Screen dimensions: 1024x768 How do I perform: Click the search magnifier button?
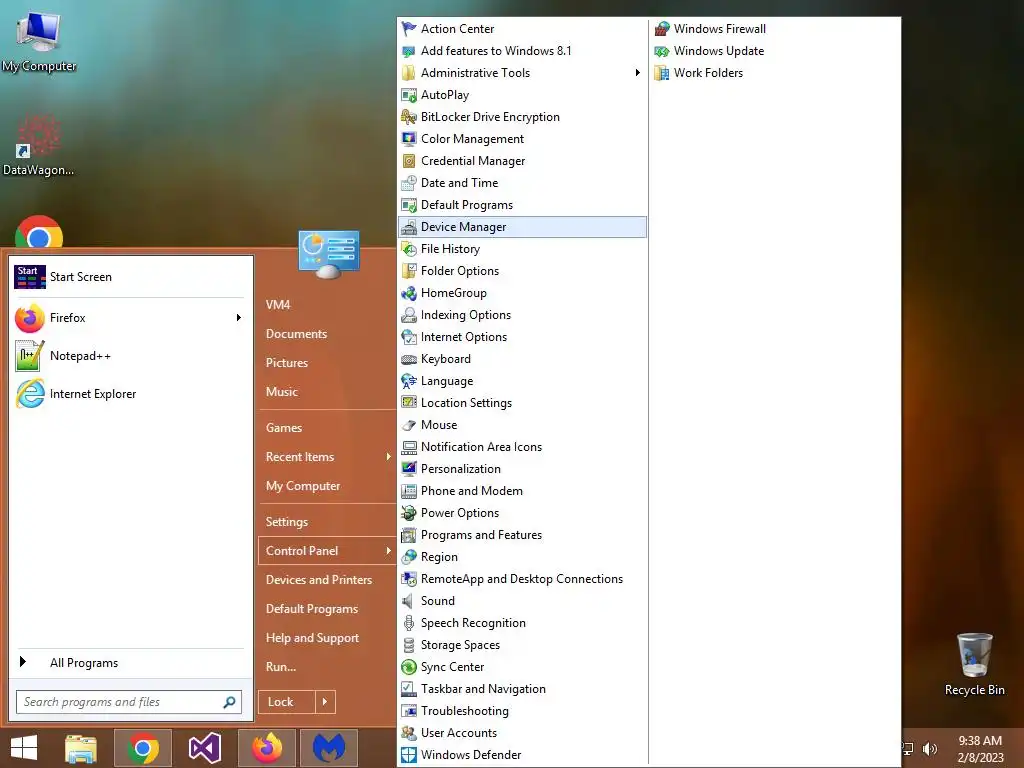click(x=229, y=702)
